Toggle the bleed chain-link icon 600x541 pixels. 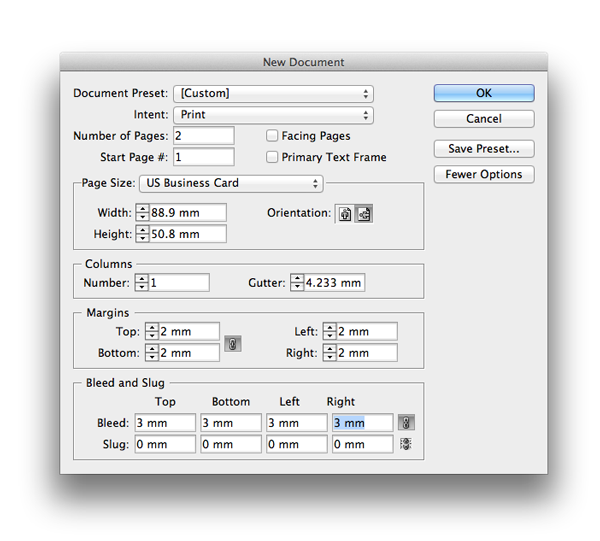406,423
